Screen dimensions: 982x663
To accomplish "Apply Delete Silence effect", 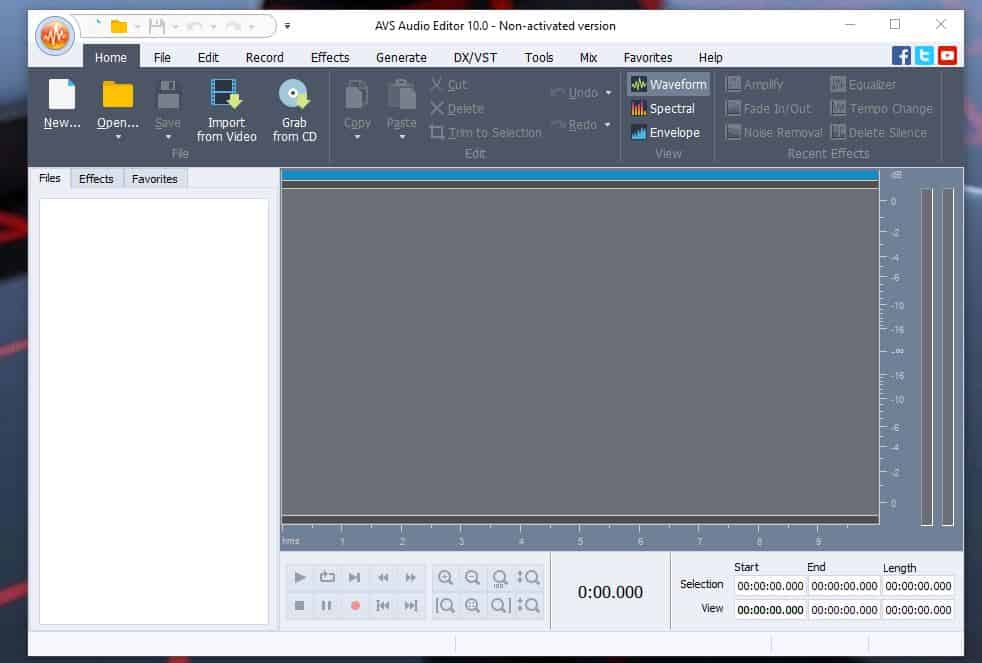I will 879,133.
